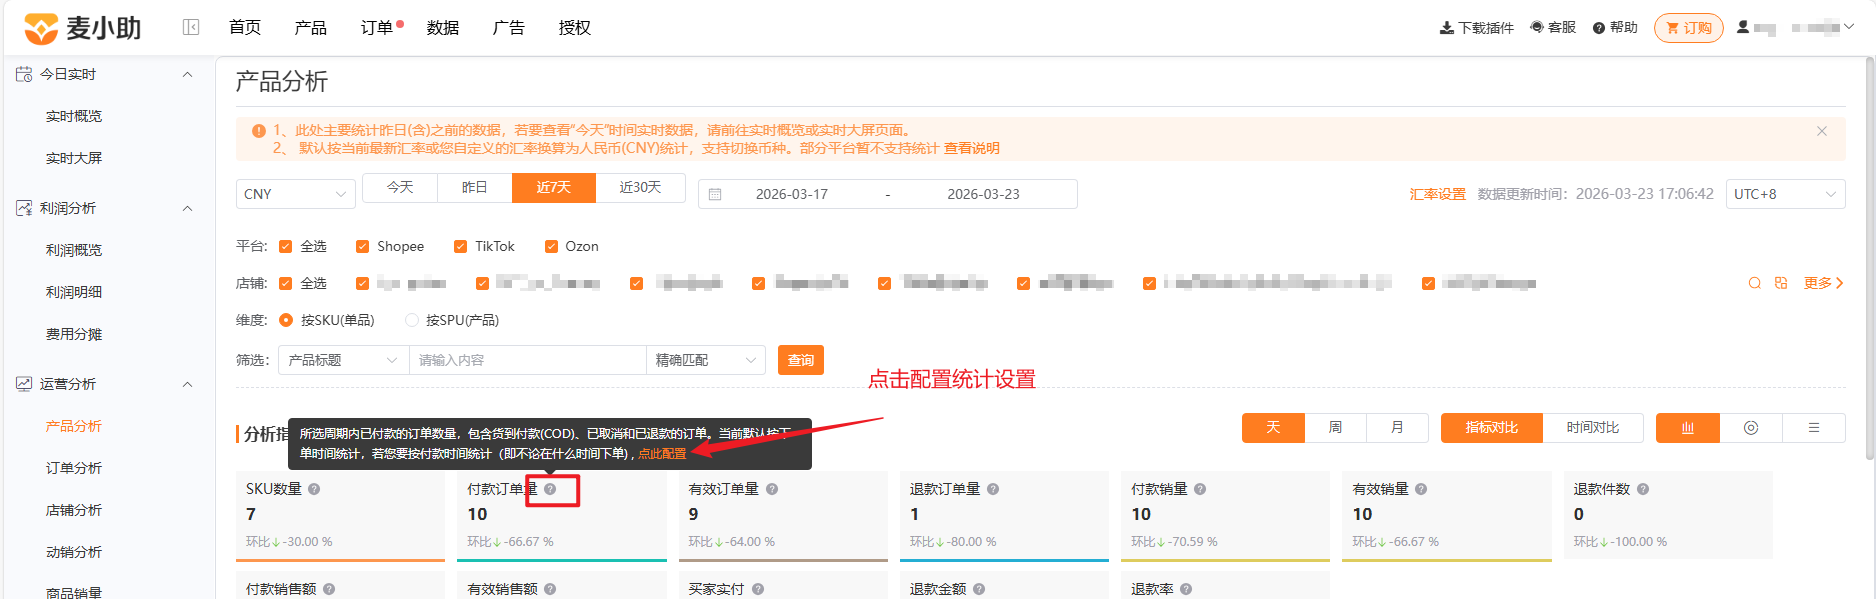Image resolution: width=1876 pixels, height=599 pixels.
Task: Open the 帮助 help menu
Action: [1615, 28]
